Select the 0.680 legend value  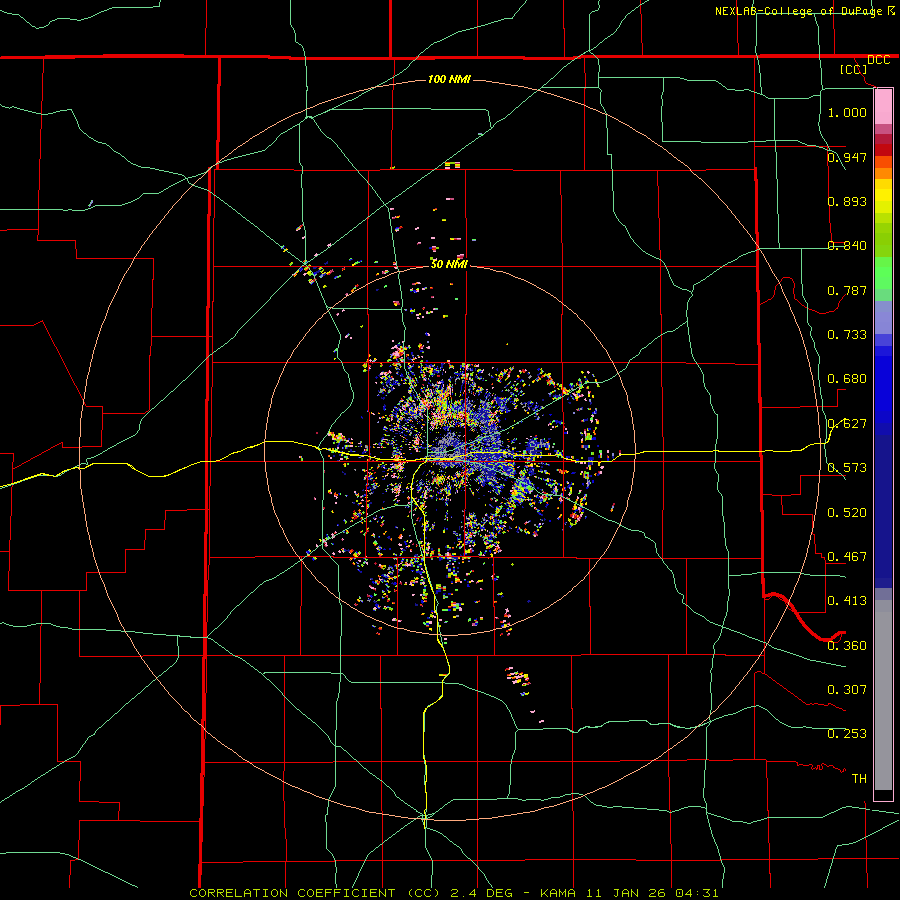coord(847,379)
